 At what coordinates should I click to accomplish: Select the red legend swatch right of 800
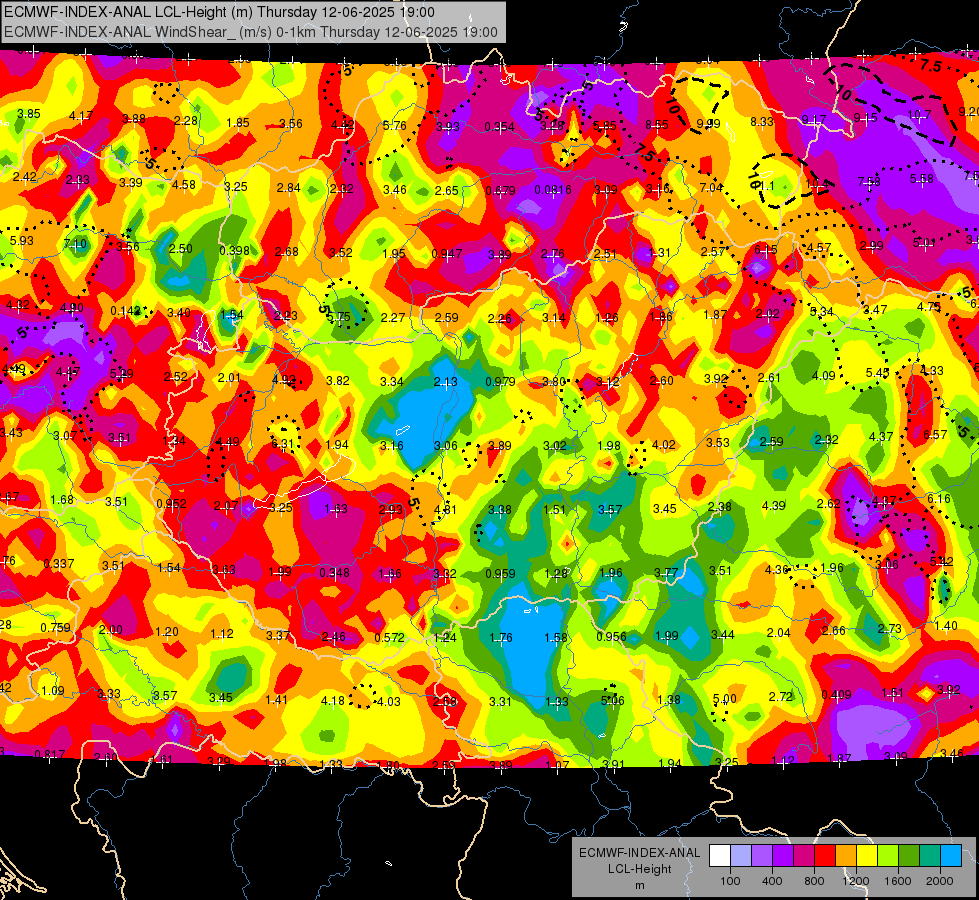click(825, 856)
